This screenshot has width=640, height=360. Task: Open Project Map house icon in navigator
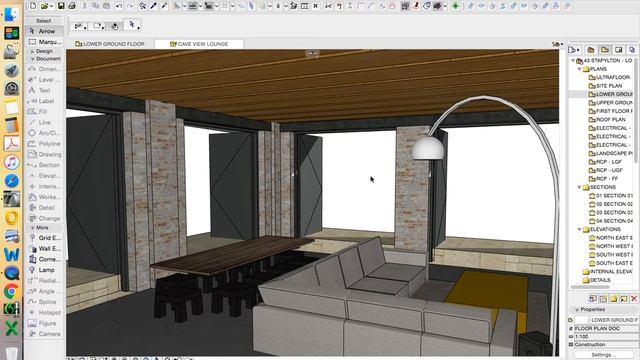pyautogui.click(x=591, y=50)
